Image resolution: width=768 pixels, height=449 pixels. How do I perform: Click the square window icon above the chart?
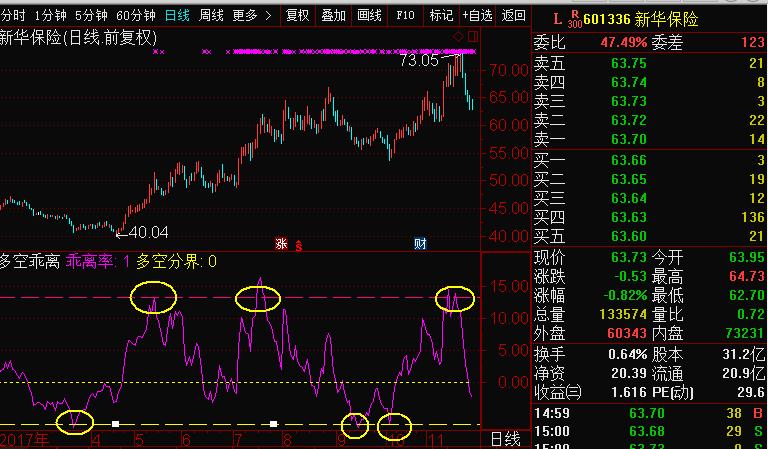[473, 36]
